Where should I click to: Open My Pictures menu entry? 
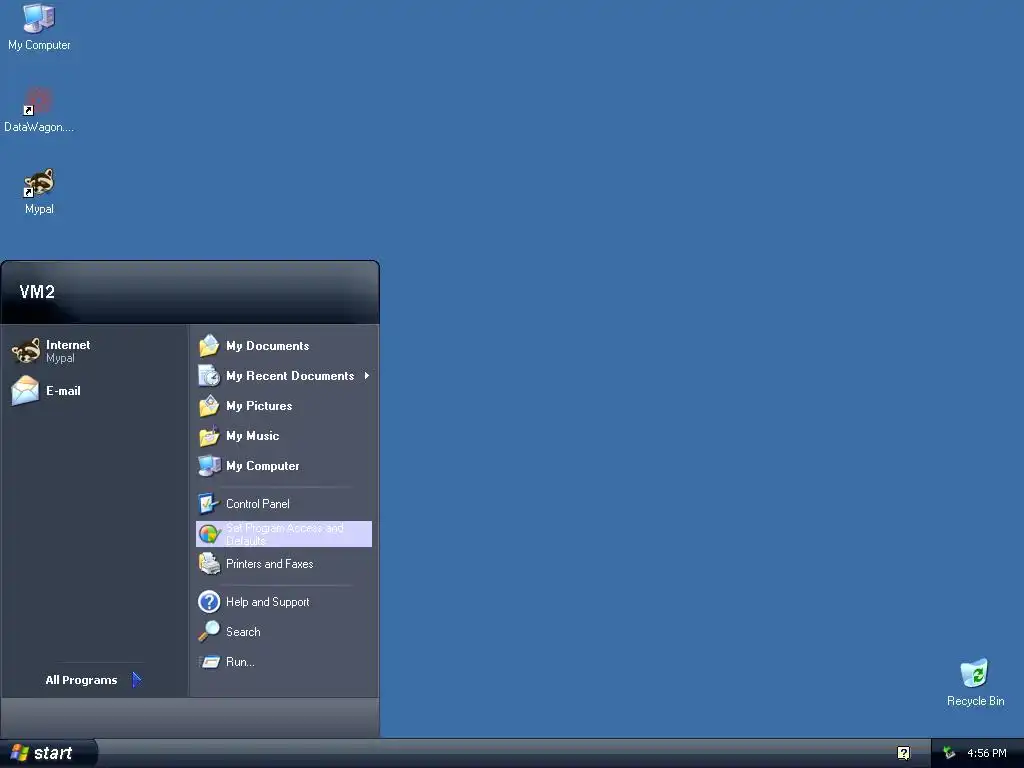click(284, 406)
